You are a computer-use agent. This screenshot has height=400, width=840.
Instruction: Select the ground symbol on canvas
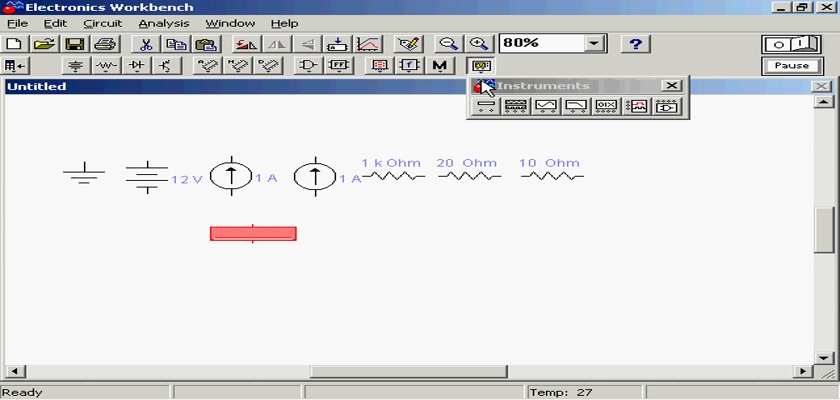[84, 173]
